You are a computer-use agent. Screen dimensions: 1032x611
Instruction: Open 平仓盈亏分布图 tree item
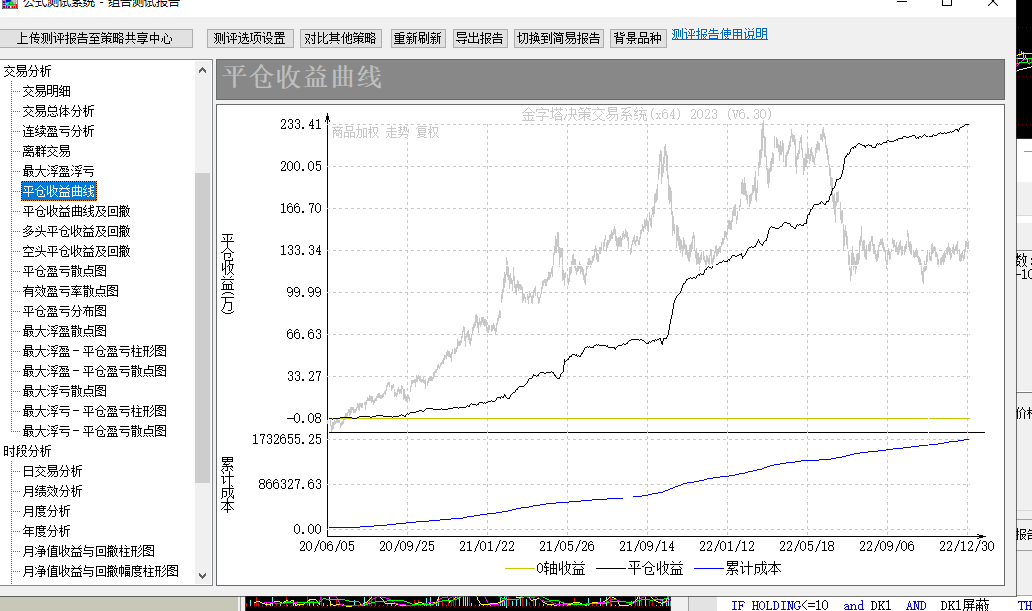[x=64, y=311]
